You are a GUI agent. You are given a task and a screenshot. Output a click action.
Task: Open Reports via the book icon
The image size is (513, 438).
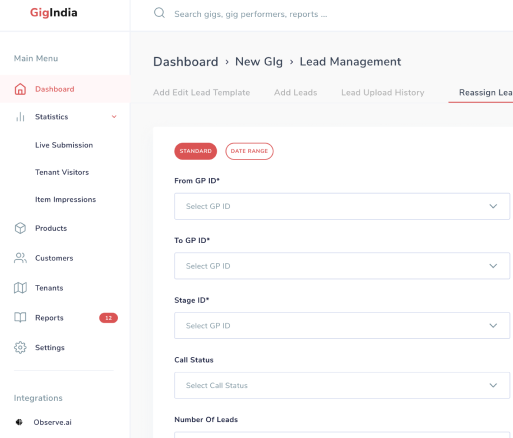tap(20, 317)
